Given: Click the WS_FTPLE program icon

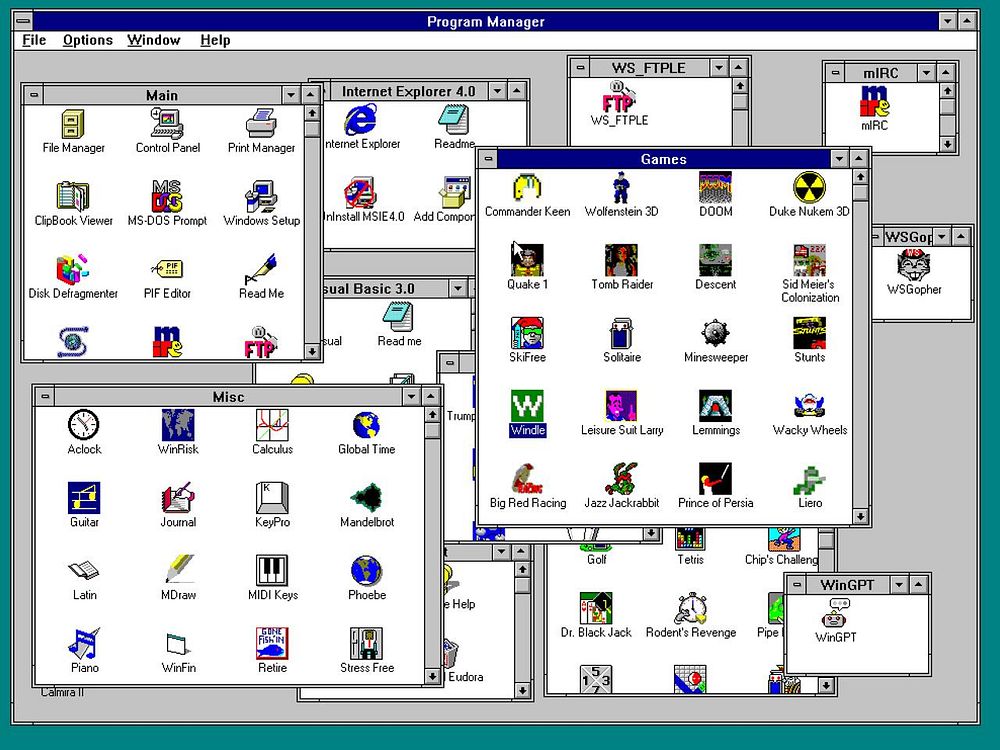Looking at the screenshot, I should 619,96.
